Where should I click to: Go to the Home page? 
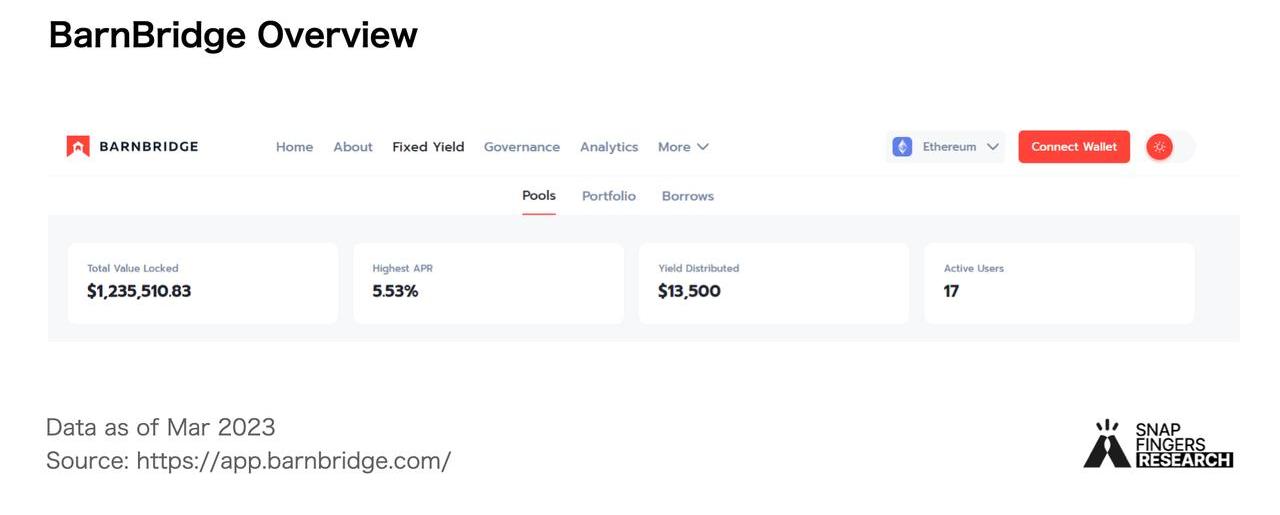(294, 147)
